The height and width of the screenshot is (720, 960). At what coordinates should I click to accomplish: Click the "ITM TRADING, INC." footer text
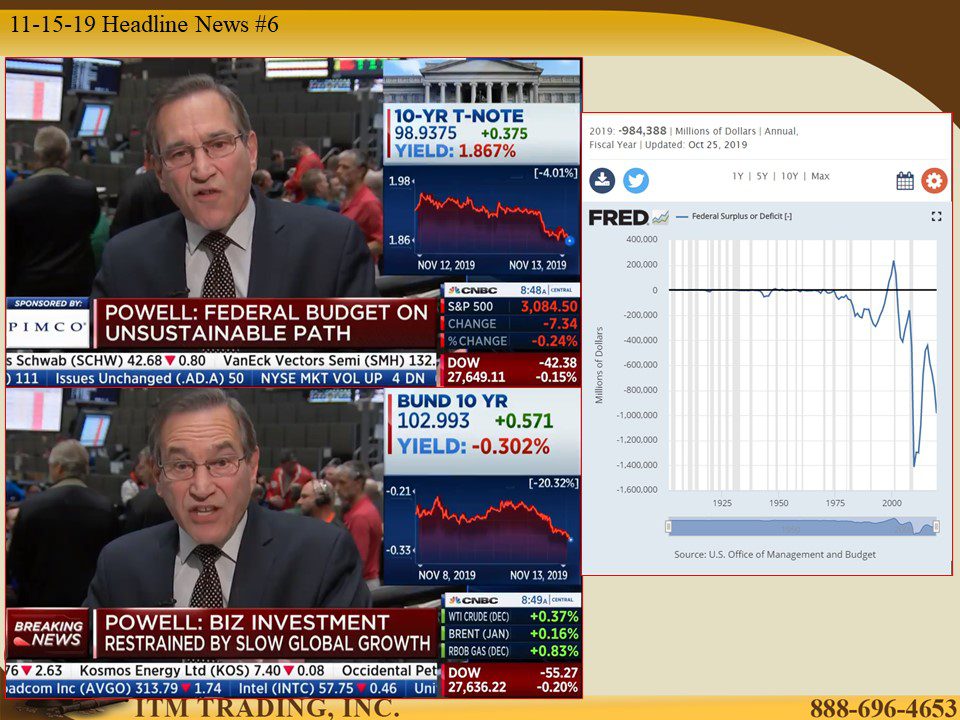coord(267,708)
